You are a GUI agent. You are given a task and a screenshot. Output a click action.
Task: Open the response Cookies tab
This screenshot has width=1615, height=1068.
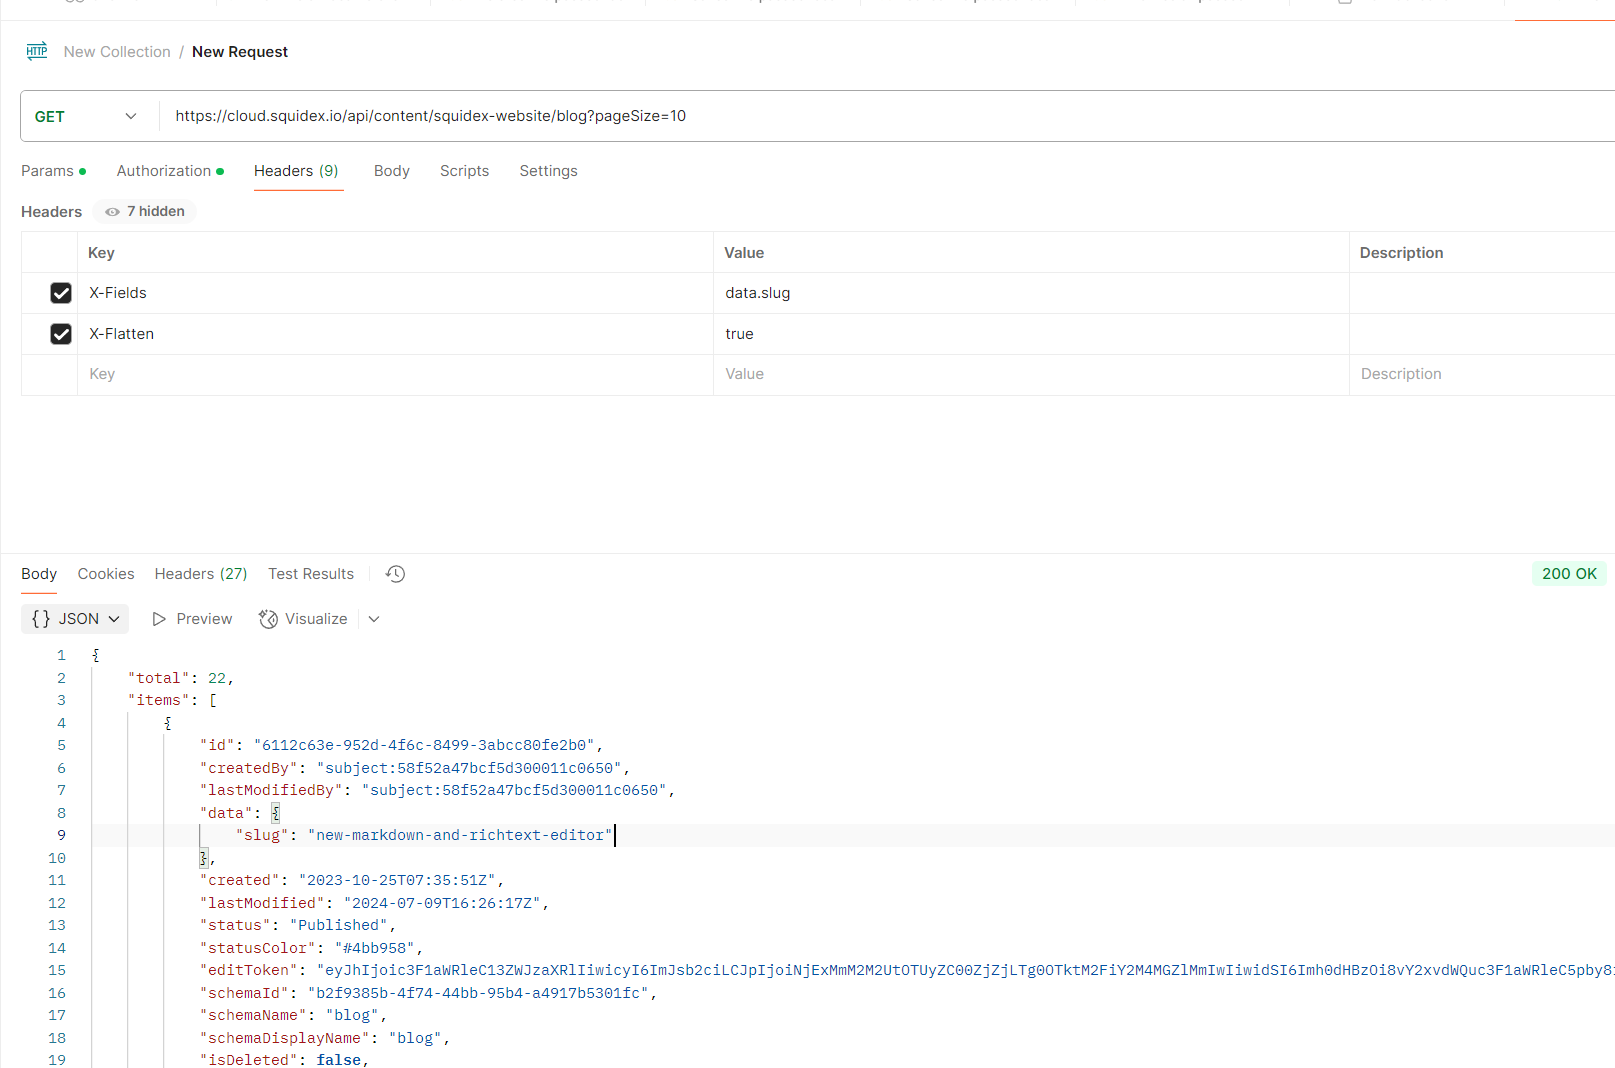click(106, 574)
